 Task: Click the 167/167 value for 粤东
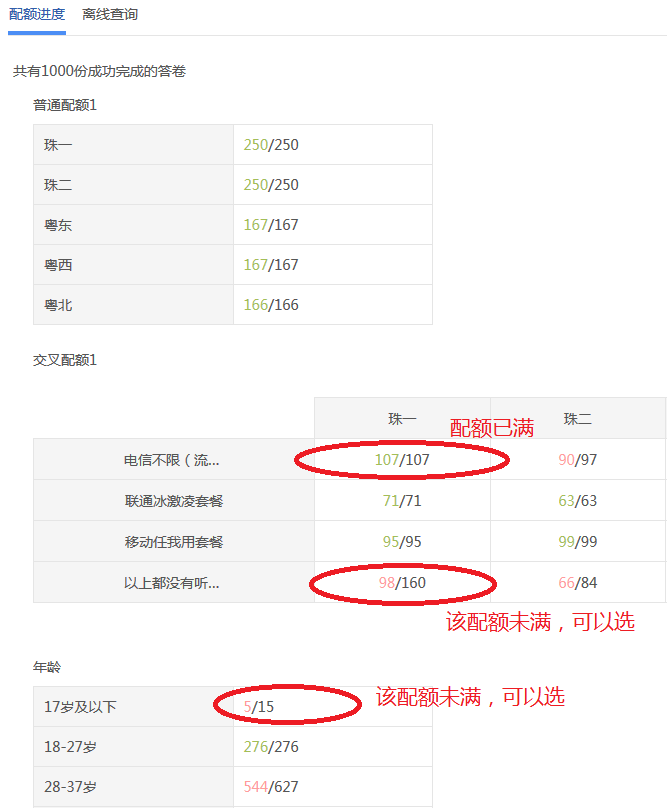click(x=271, y=225)
